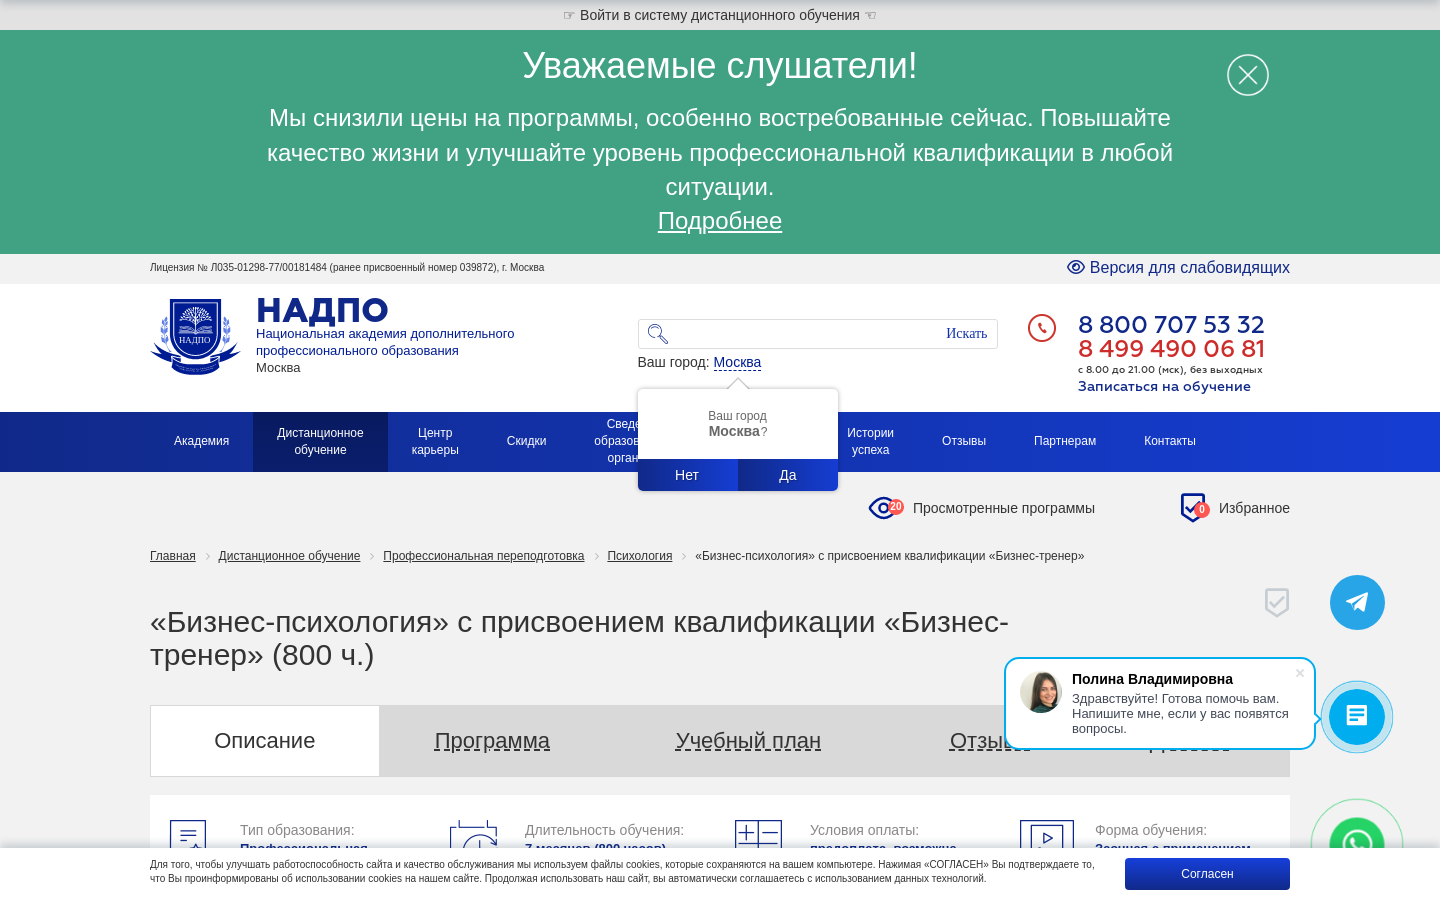This screenshot has height=900, width=1440.
Task: Call number 8 499 490 06 81
Action: click(x=1171, y=348)
